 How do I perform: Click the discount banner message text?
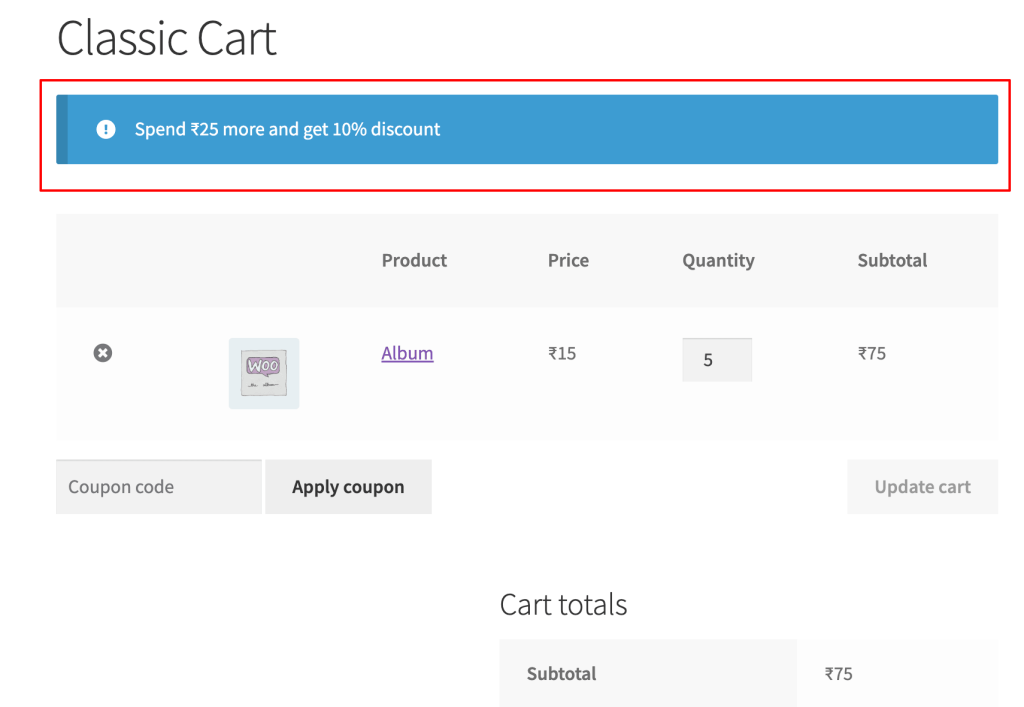[x=288, y=128]
